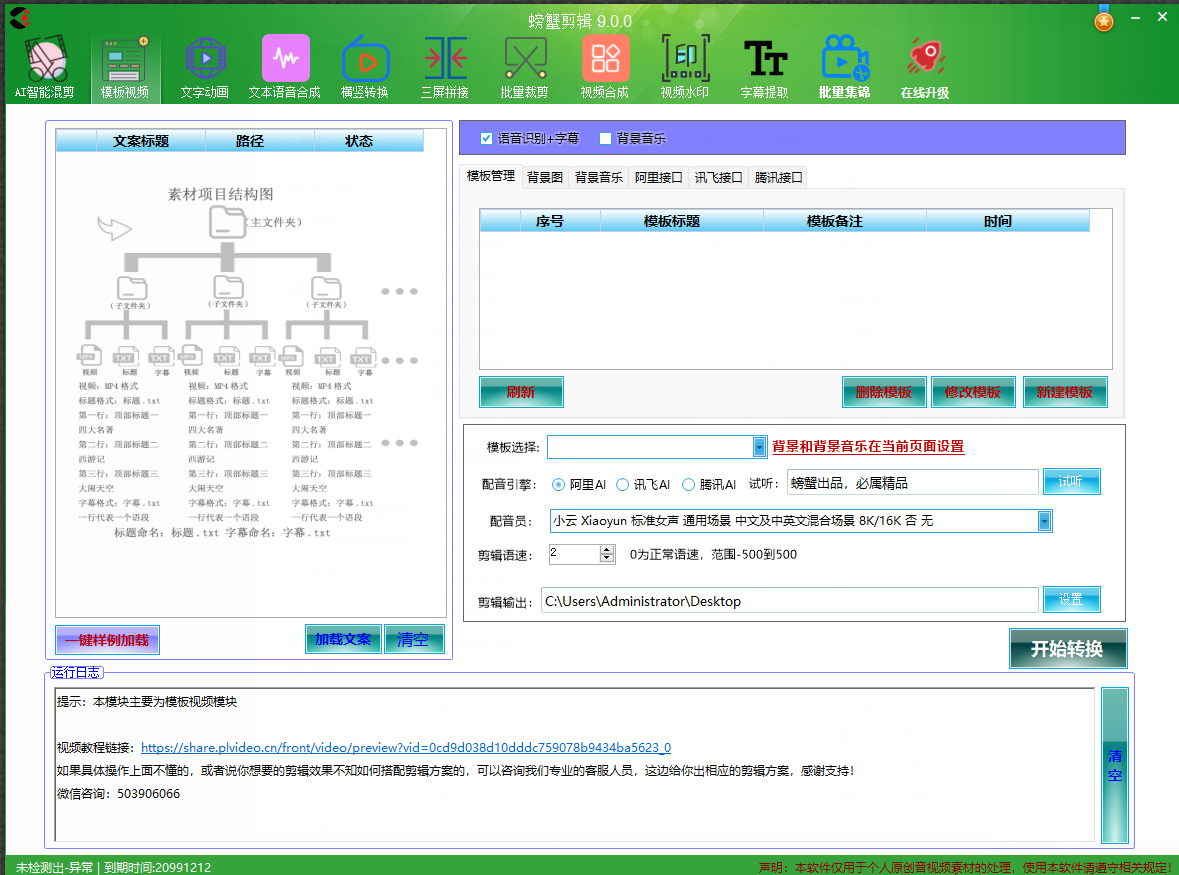Select the 文字动画 toolbar icon

pos(205,60)
